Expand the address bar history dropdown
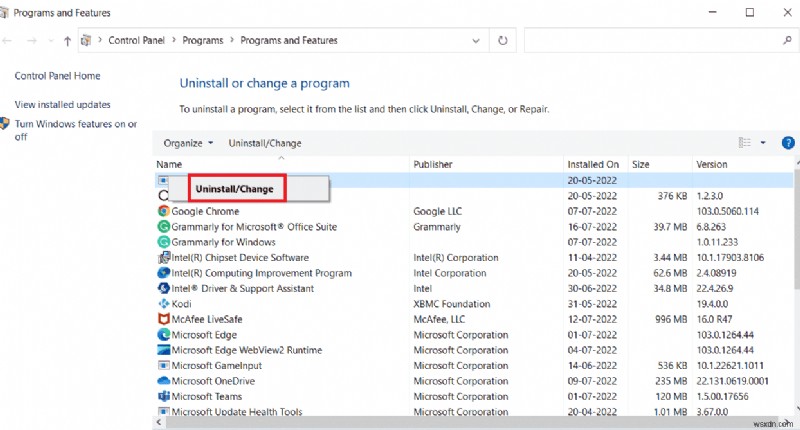800x430 pixels. click(478, 41)
